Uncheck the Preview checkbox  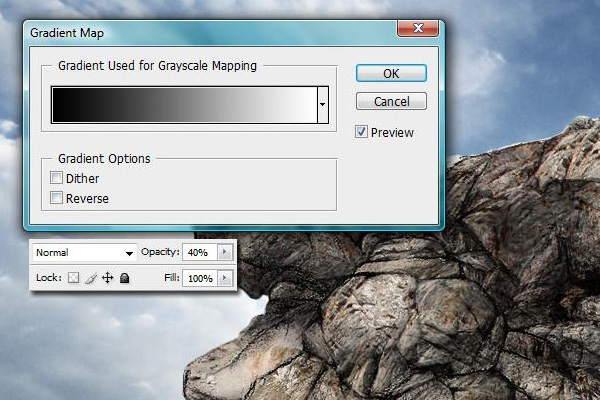click(x=361, y=132)
